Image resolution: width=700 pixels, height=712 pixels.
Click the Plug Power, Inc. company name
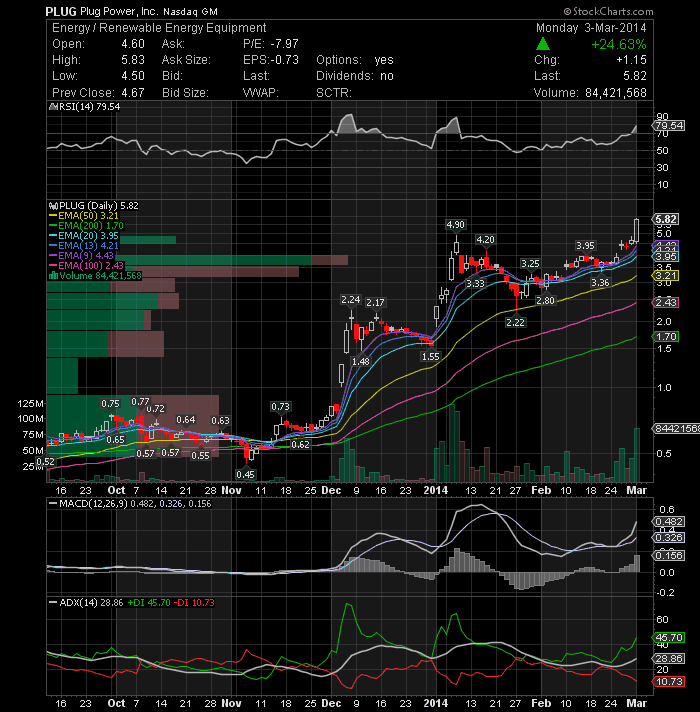pos(119,11)
